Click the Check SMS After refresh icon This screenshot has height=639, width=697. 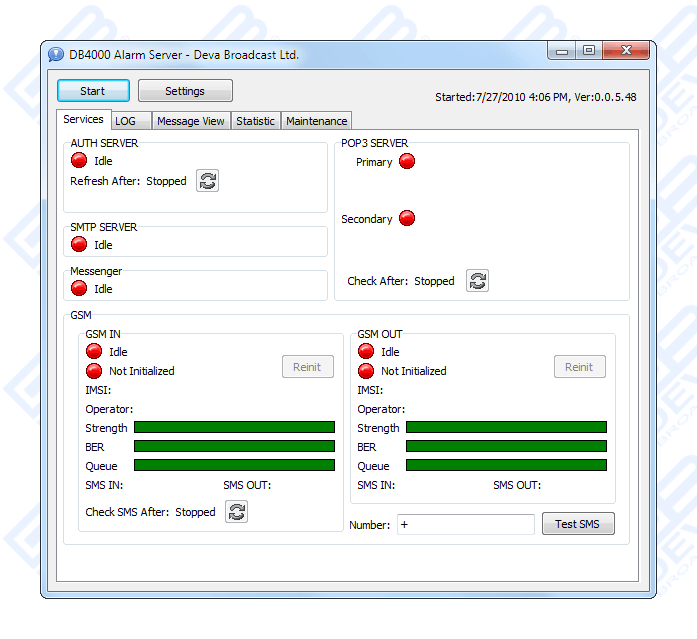[x=236, y=512]
